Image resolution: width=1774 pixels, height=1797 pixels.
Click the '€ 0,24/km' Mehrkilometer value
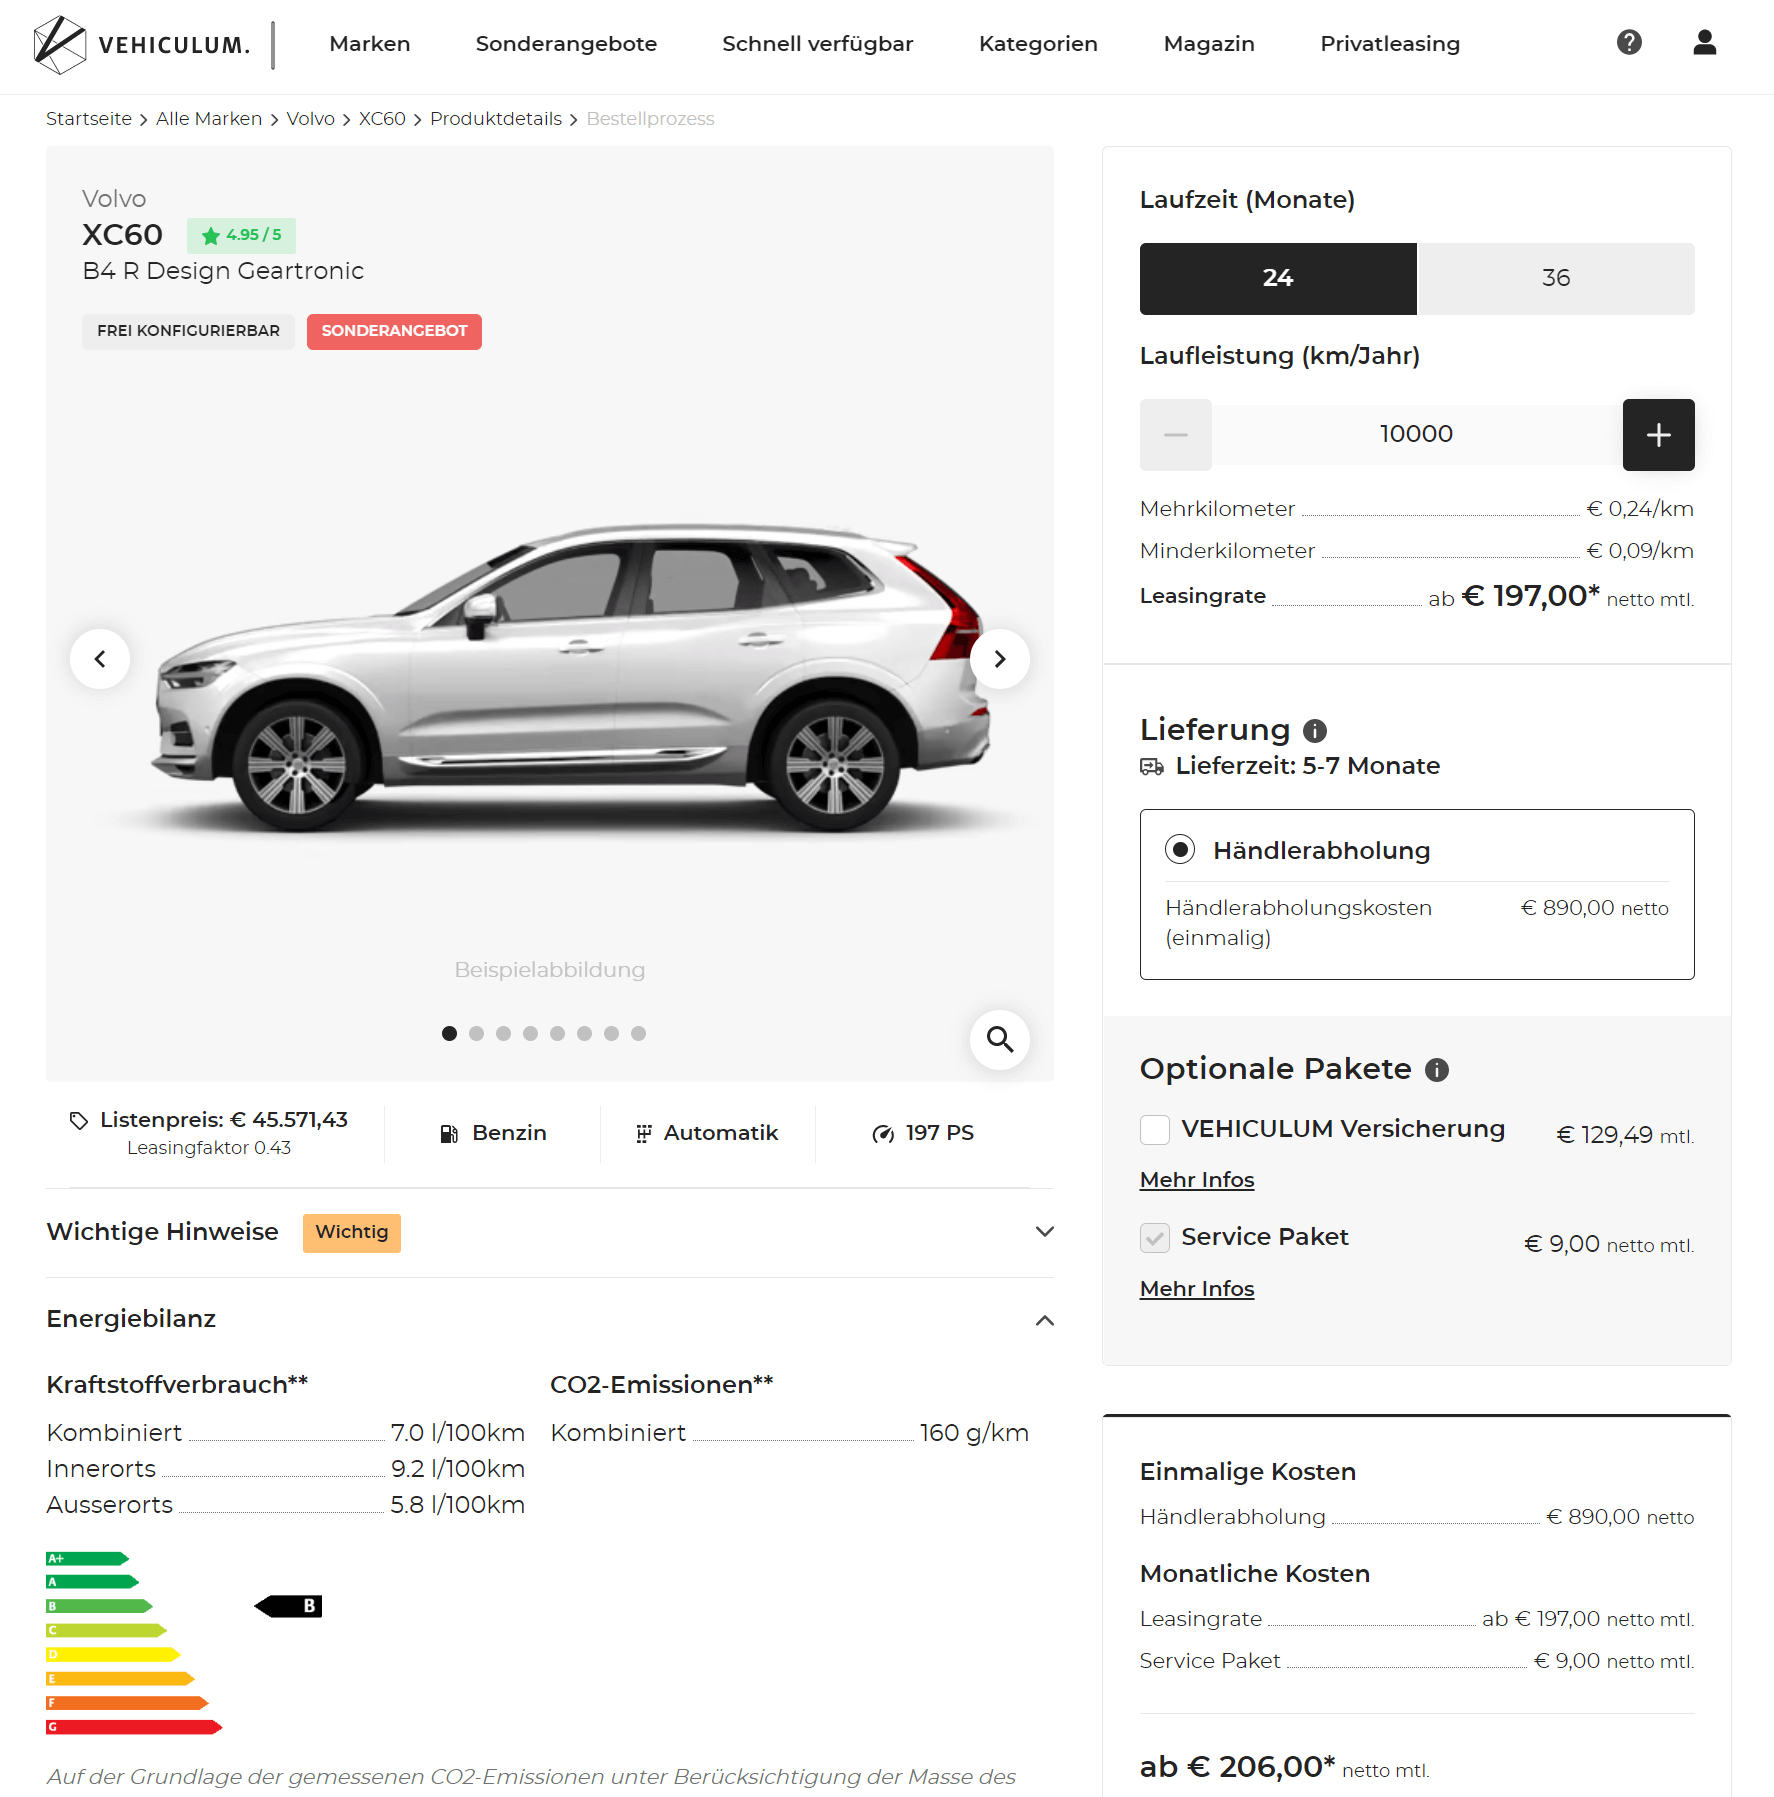(x=1640, y=510)
